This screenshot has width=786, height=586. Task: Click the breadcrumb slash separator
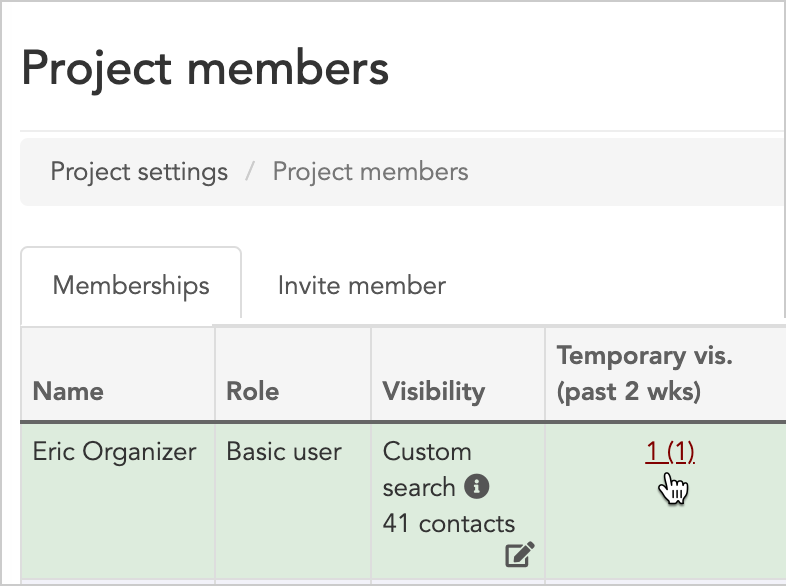250,171
